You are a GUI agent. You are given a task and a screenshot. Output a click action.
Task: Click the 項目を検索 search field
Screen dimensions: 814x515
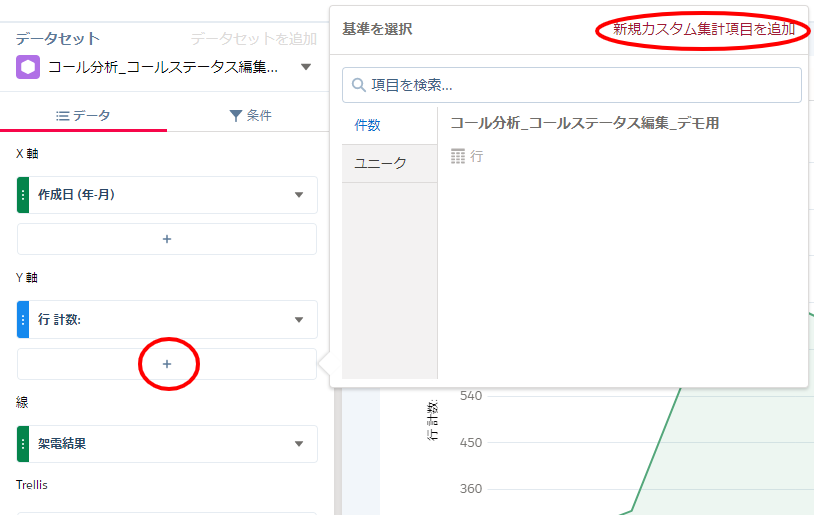[580, 85]
